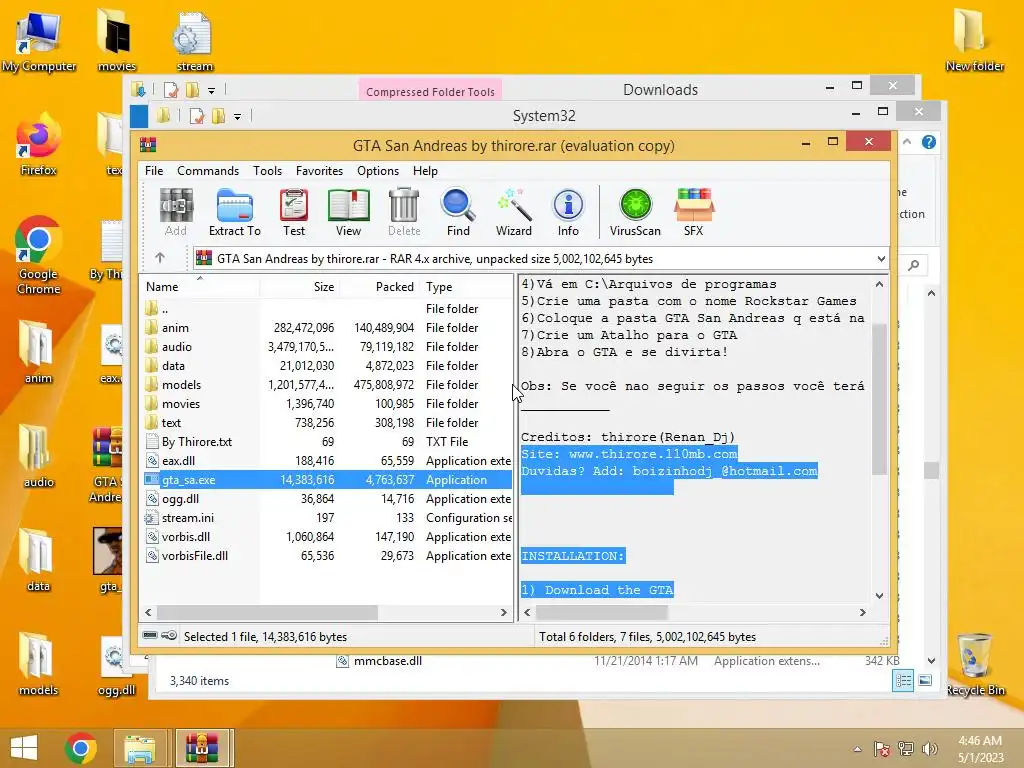Image resolution: width=1024 pixels, height=768 pixels.
Task: Select the parent folder '..' row
Action: point(327,308)
